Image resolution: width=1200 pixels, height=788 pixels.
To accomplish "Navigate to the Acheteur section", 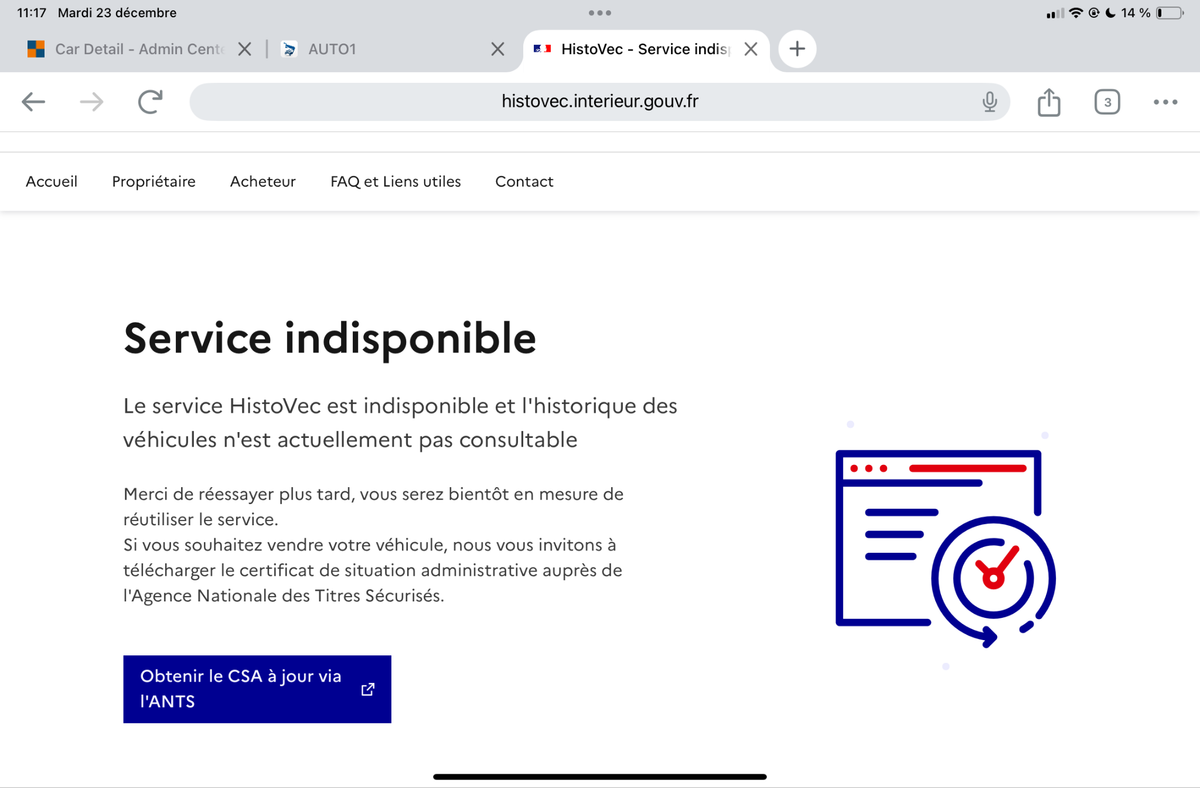I will tap(263, 181).
